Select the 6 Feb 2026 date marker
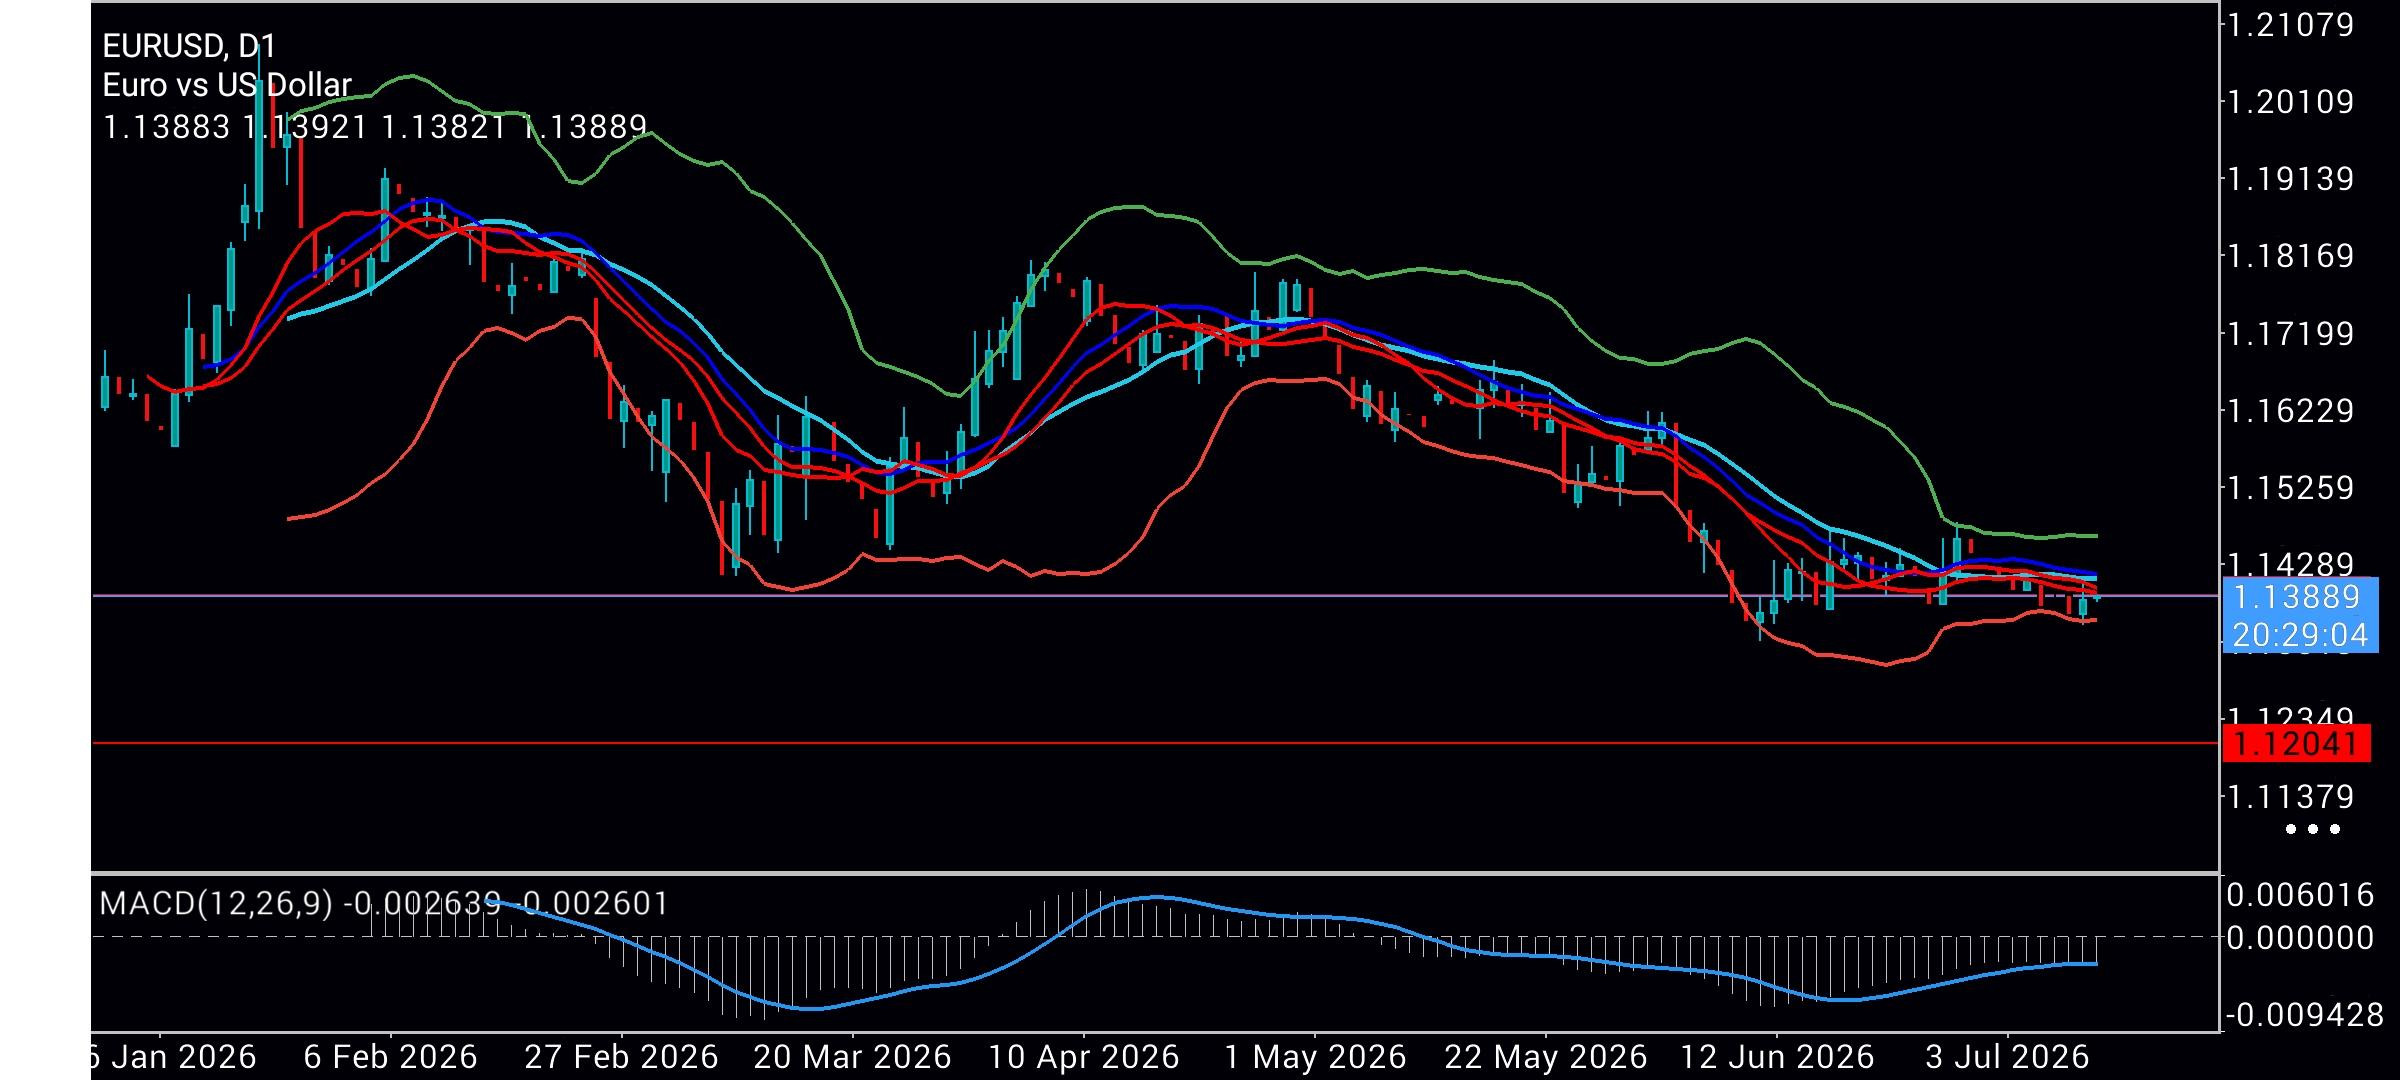The height and width of the screenshot is (1080, 2400). tap(390, 1057)
